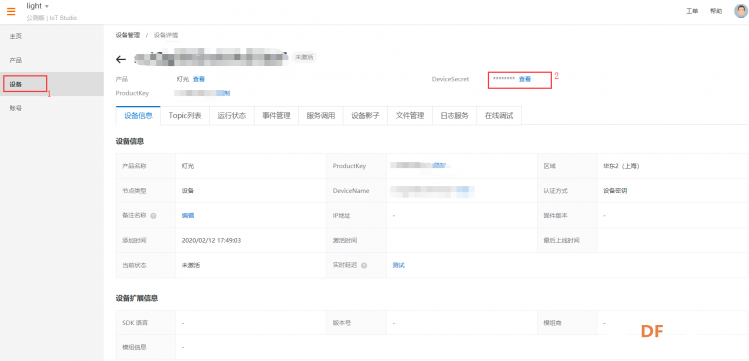Click 未激活 in the 当前状态 row

click(x=191, y=265)
